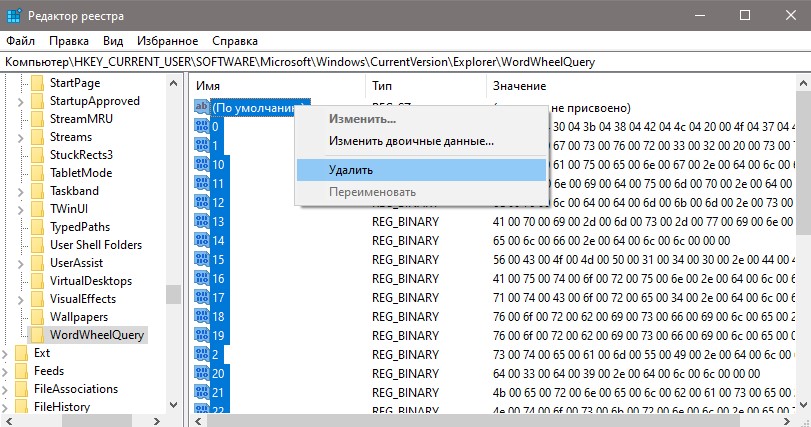Open the Справка menu
The image size is (811, 427).
coord(235,41)
